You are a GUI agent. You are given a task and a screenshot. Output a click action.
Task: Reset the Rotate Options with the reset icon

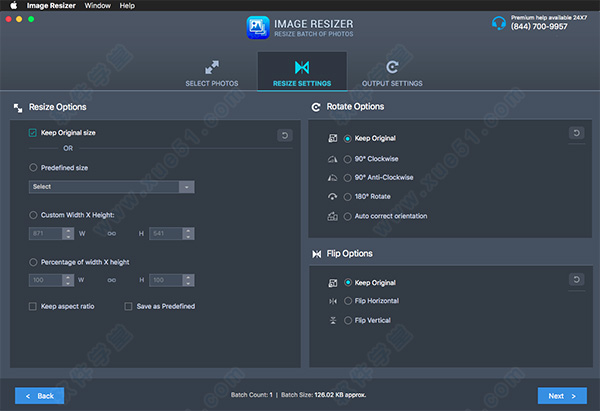[576, 133]
